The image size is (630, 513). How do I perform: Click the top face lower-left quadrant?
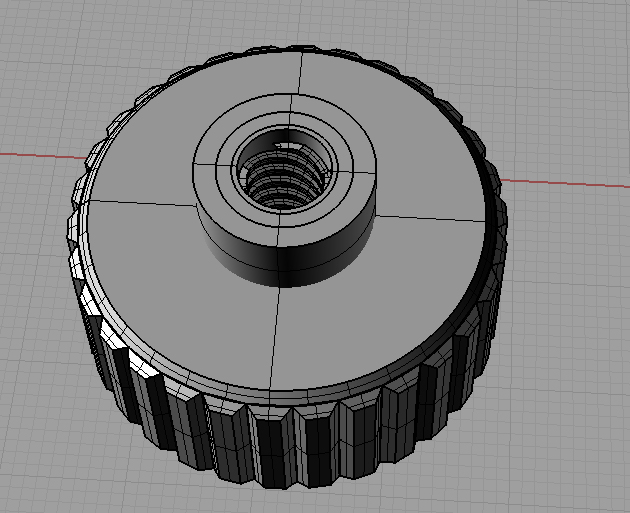pos(180,290)
